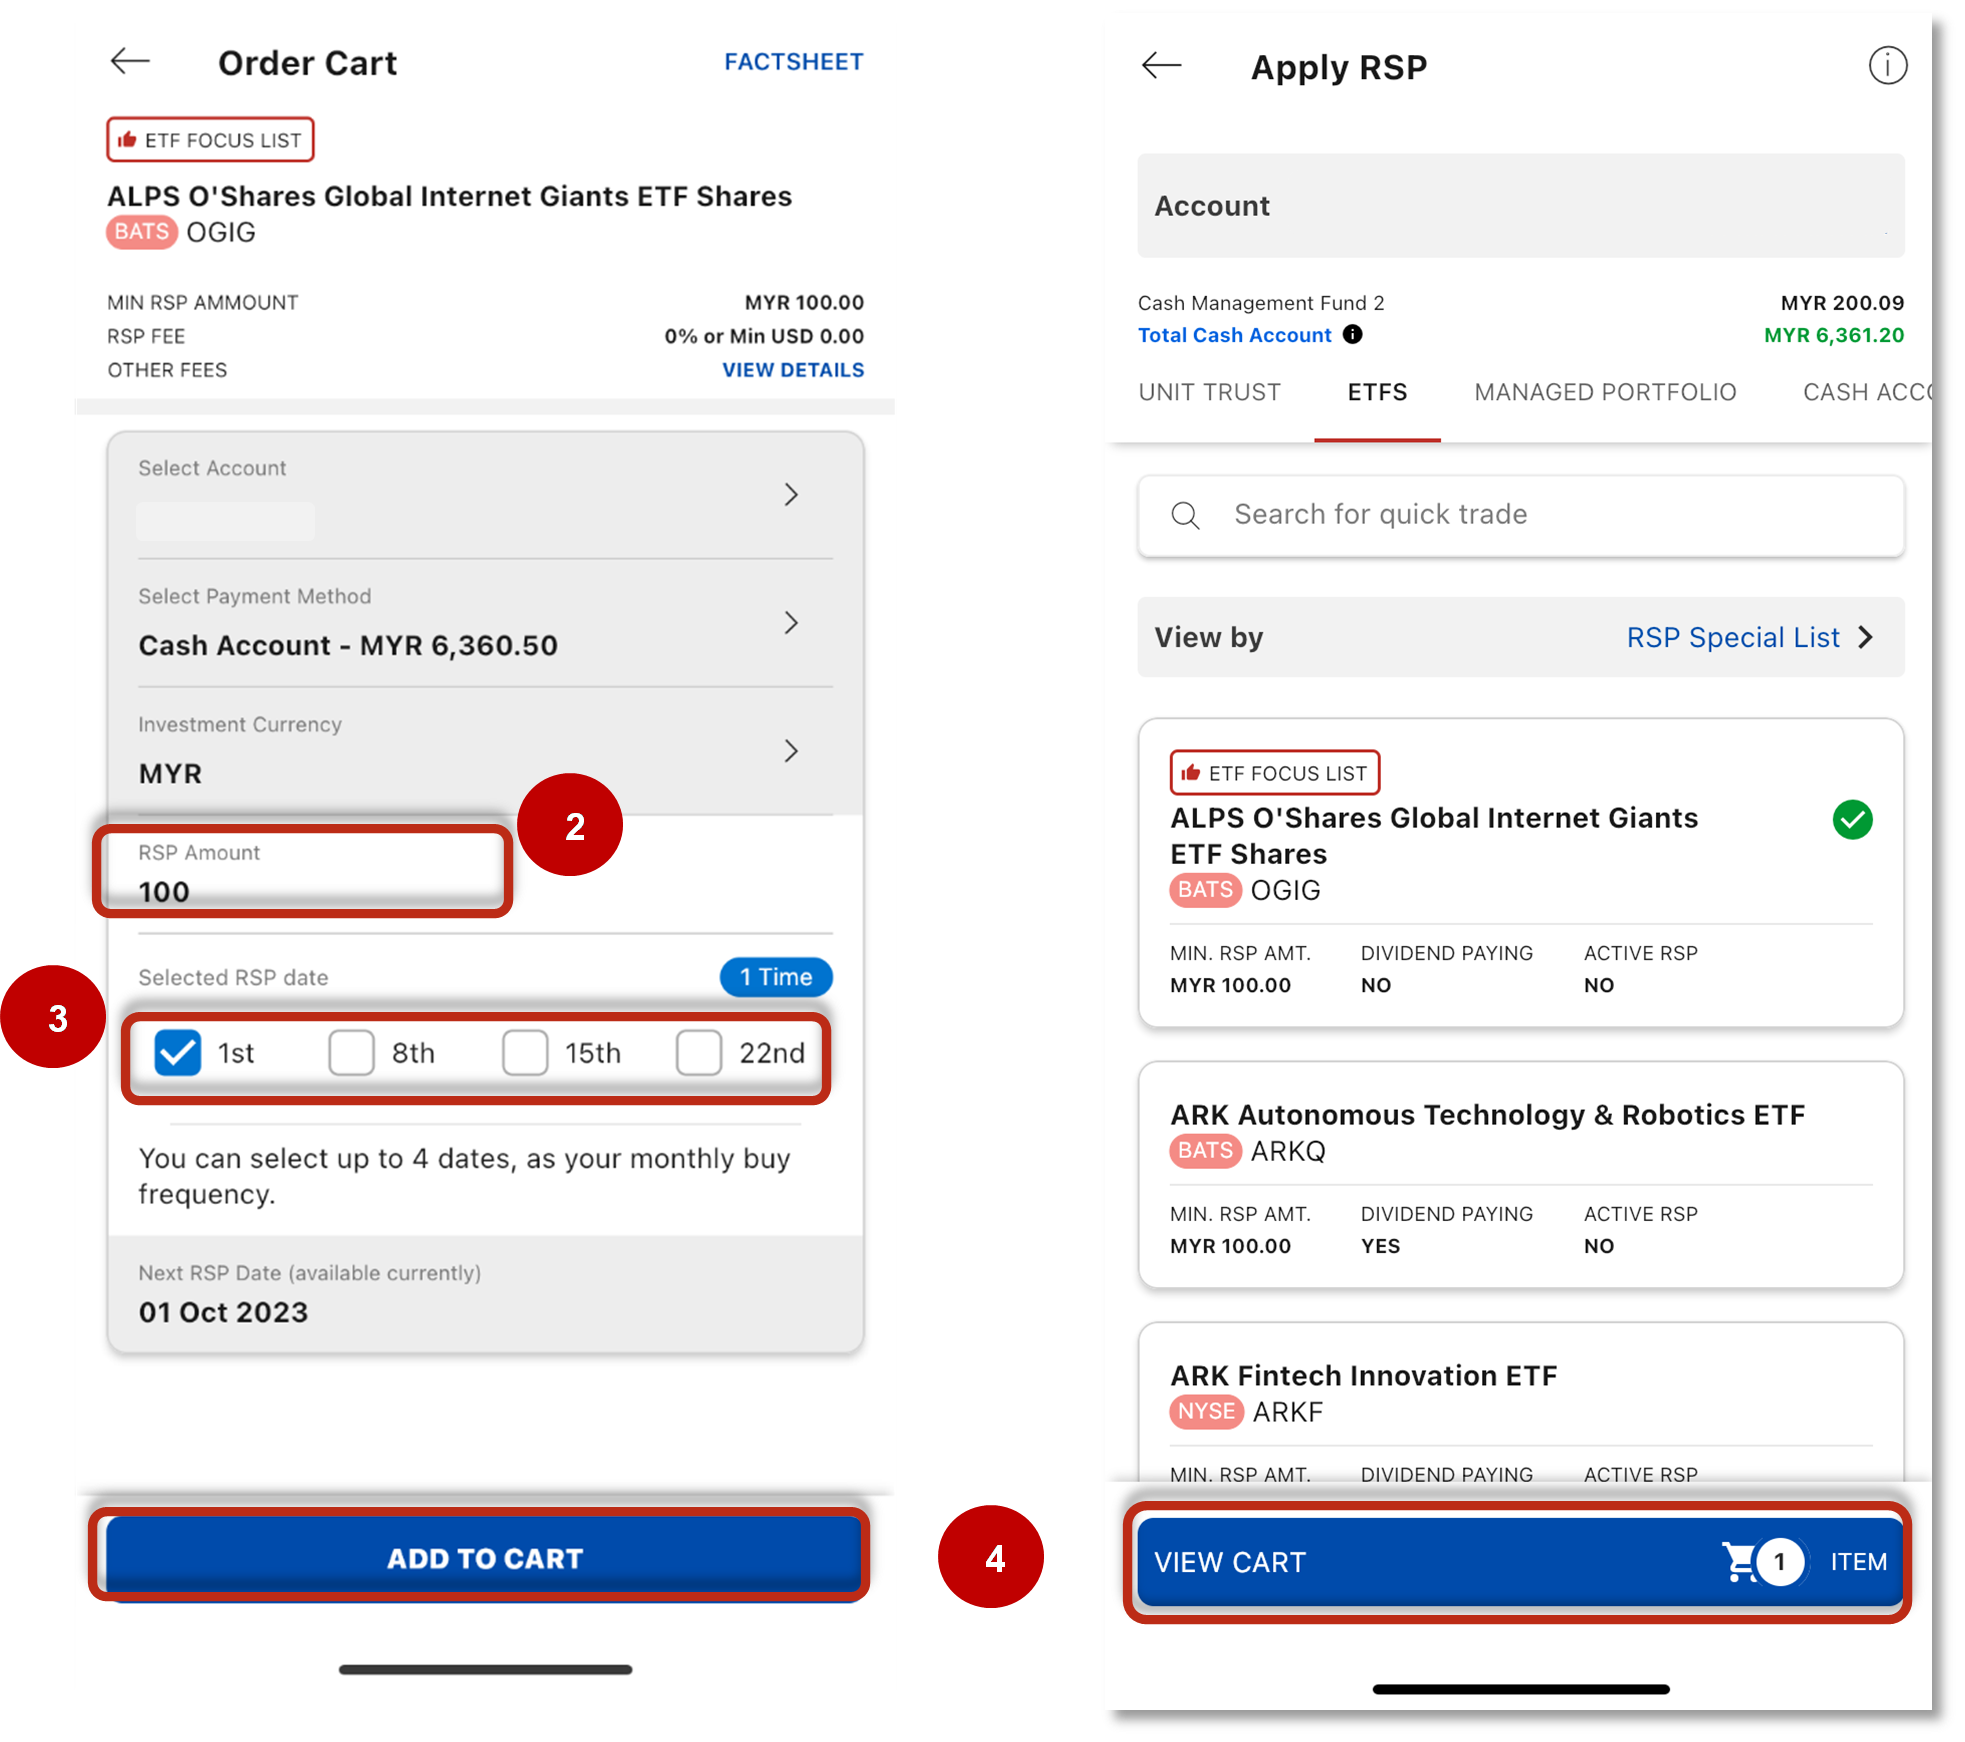Check the 22nd RSP date box
The image size is (1965, 1742).
coord(699,1053)
